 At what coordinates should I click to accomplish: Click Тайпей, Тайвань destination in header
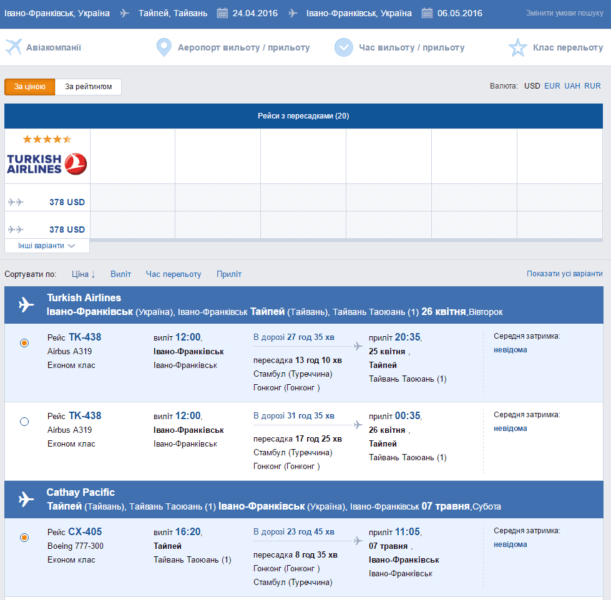(173, 13)
